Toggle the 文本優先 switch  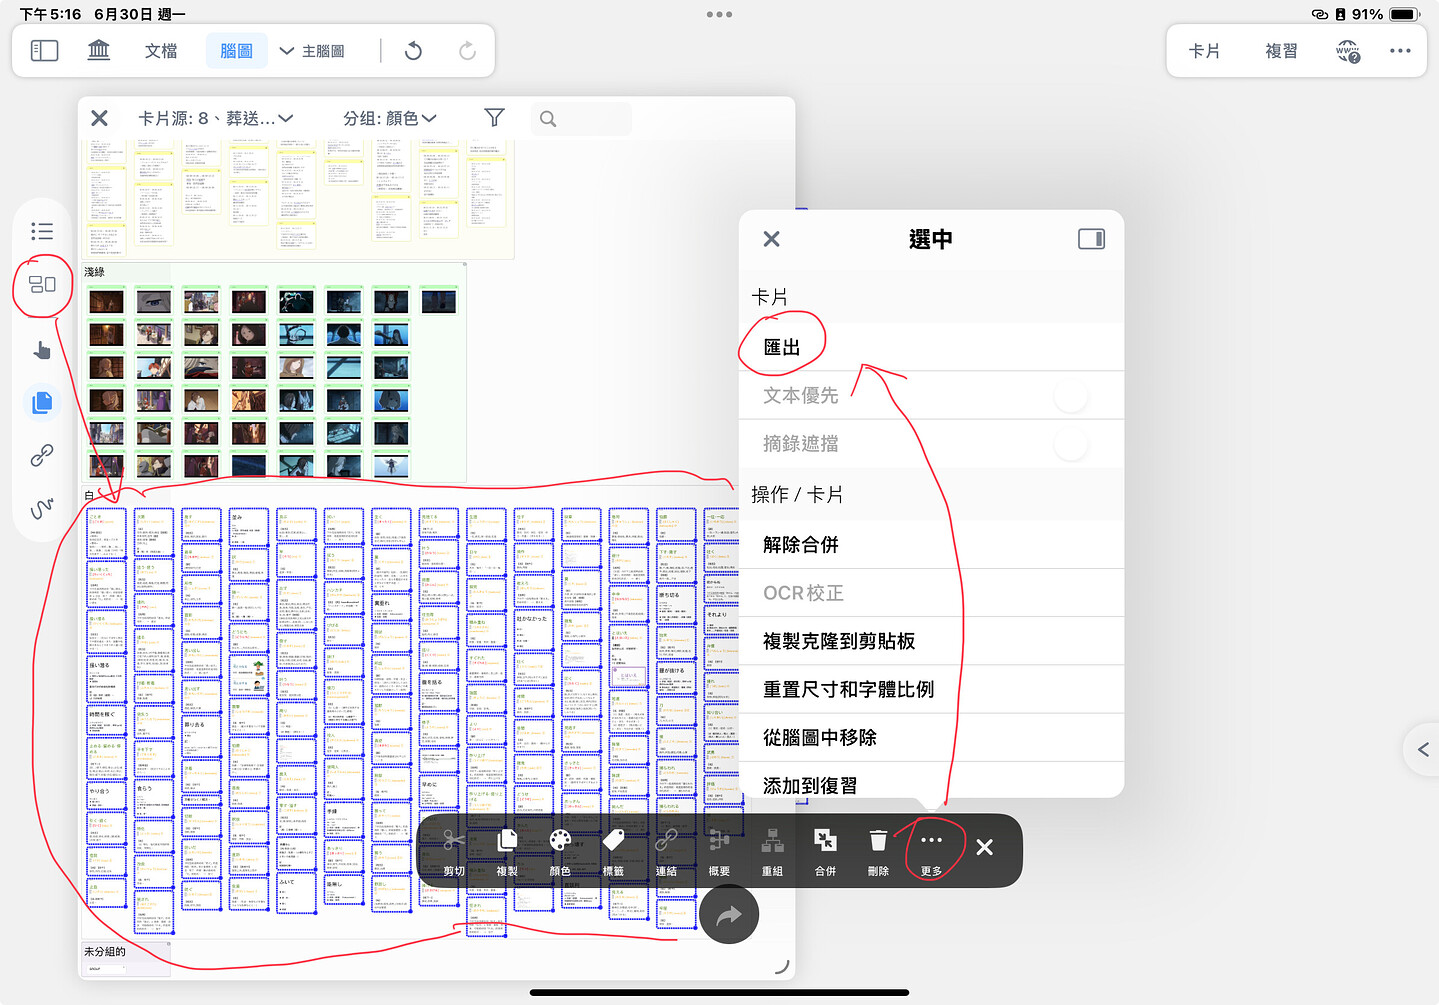[x=1071, y=396]
